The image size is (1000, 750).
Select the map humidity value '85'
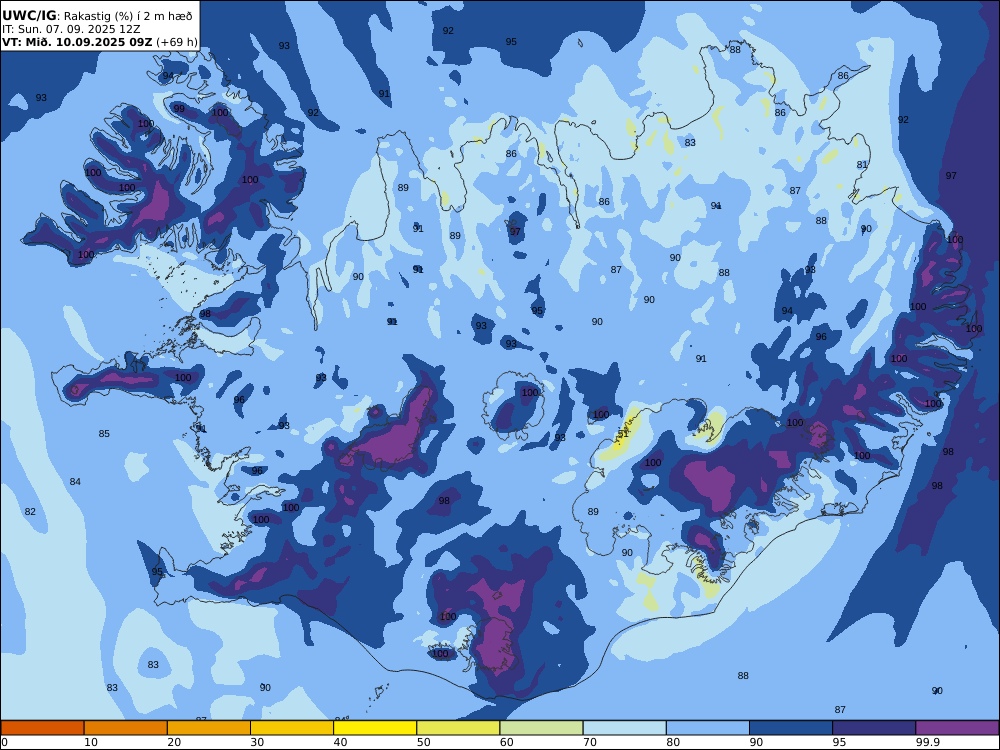pyautogui.click(x=104, y=434)
